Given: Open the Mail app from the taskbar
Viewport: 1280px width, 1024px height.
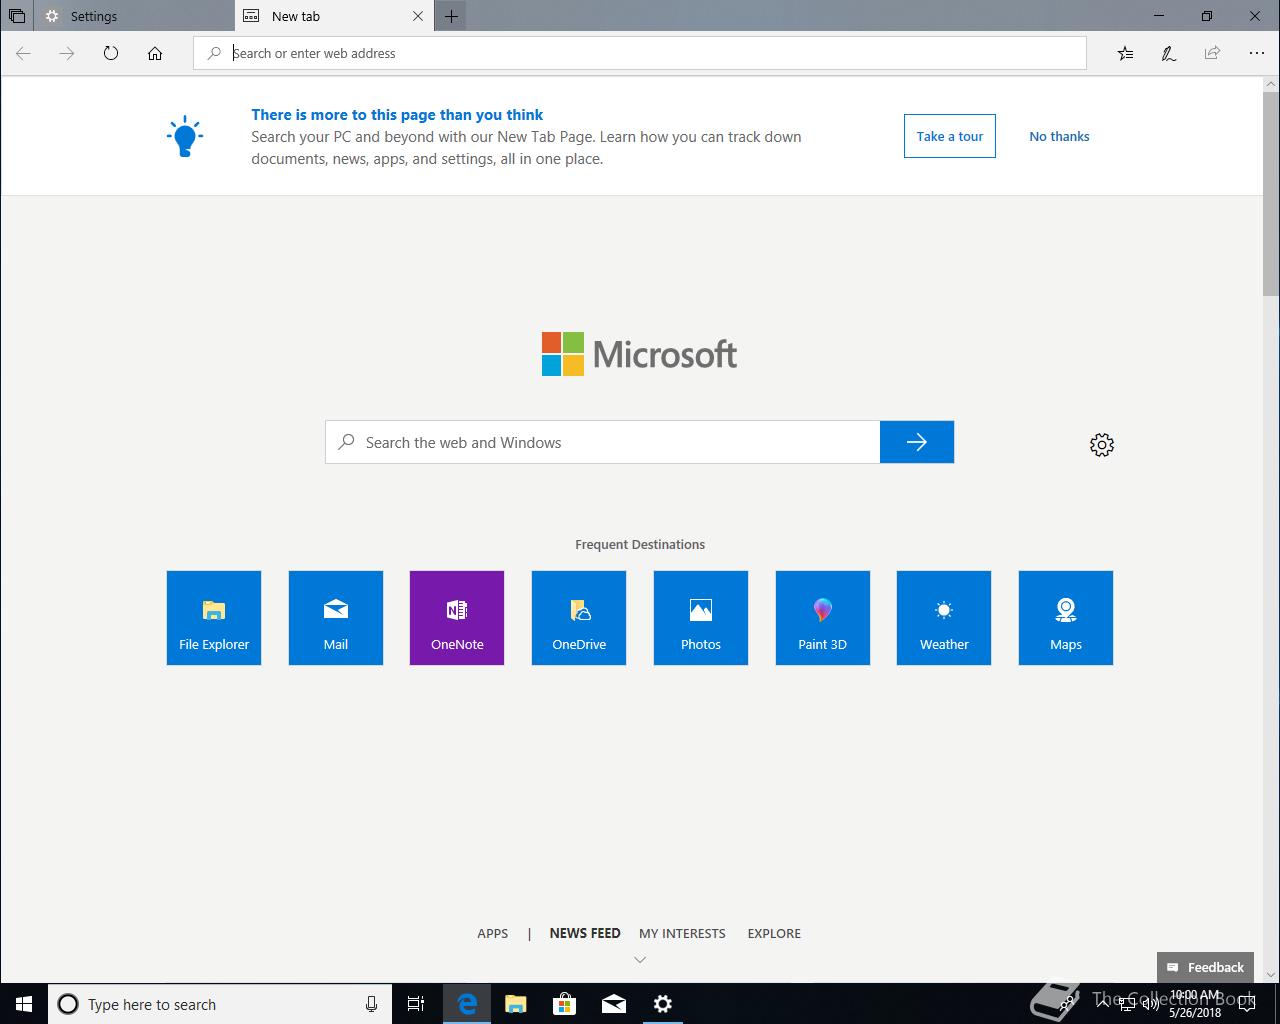Looking at the screenshot, I should click(x=614, y=1004).
